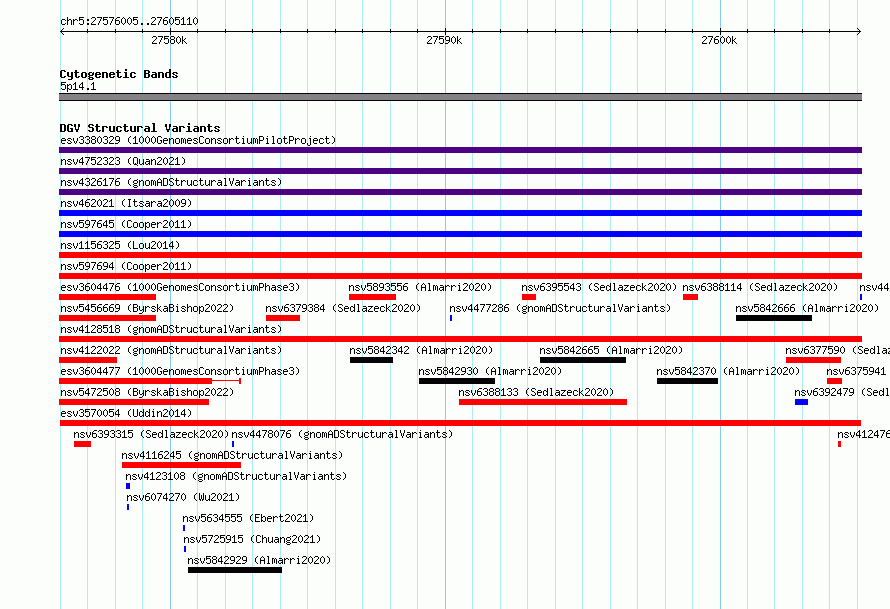The height and width of the screenshot is (609, 890).
Task: Click the 27590k ruler tick label
Action: coord(444,40)
